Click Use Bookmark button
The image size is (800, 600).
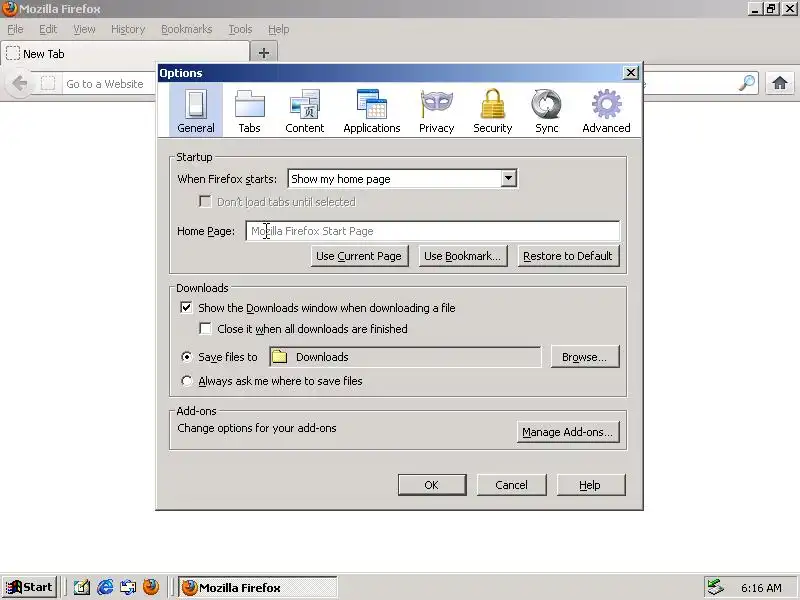point(463,256)
